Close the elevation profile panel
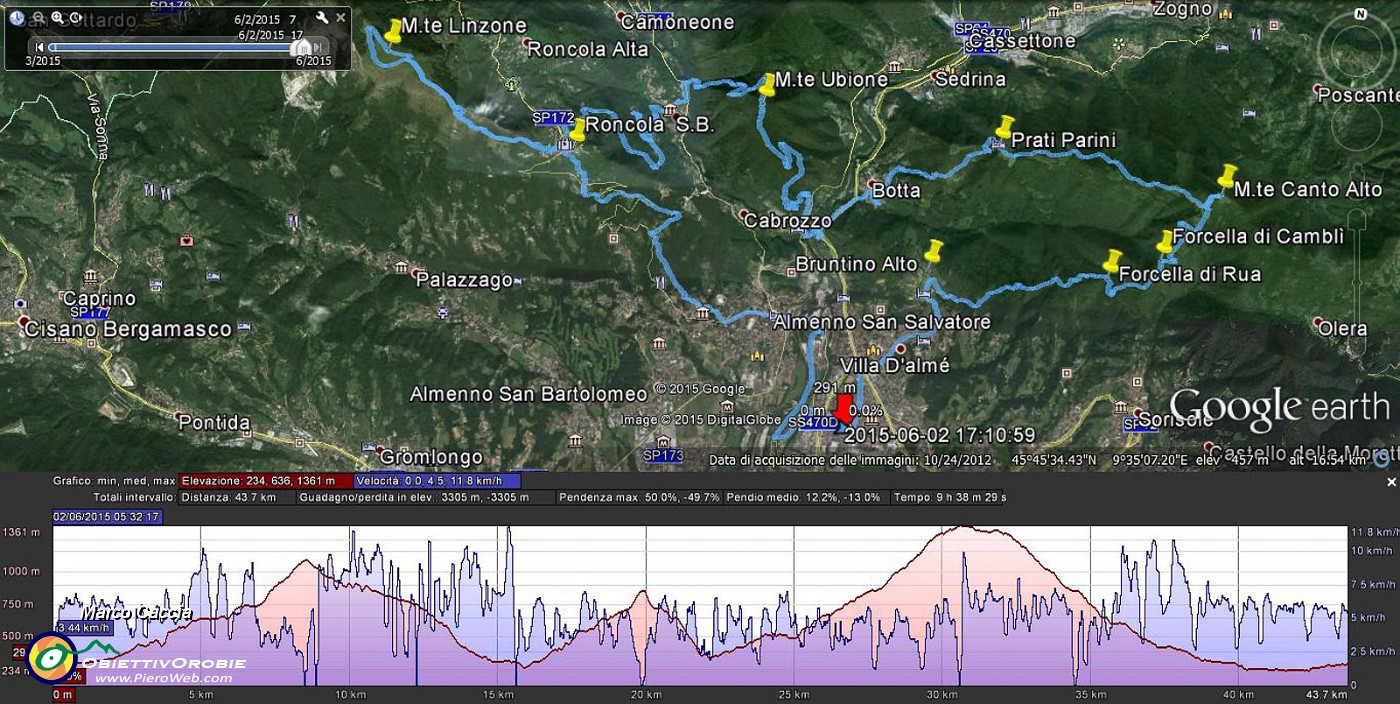Image resolution: width=1400 pixels, height=704 pixels. 1390,482
